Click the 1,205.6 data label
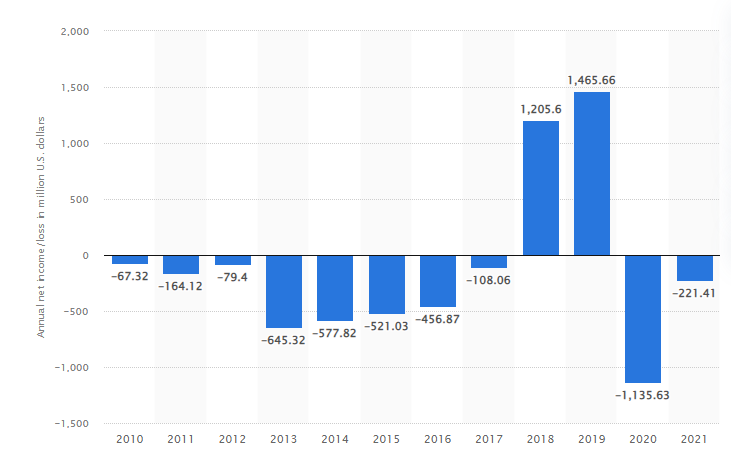The height and width of the screenshot is (472, 731). pos(540,108)
